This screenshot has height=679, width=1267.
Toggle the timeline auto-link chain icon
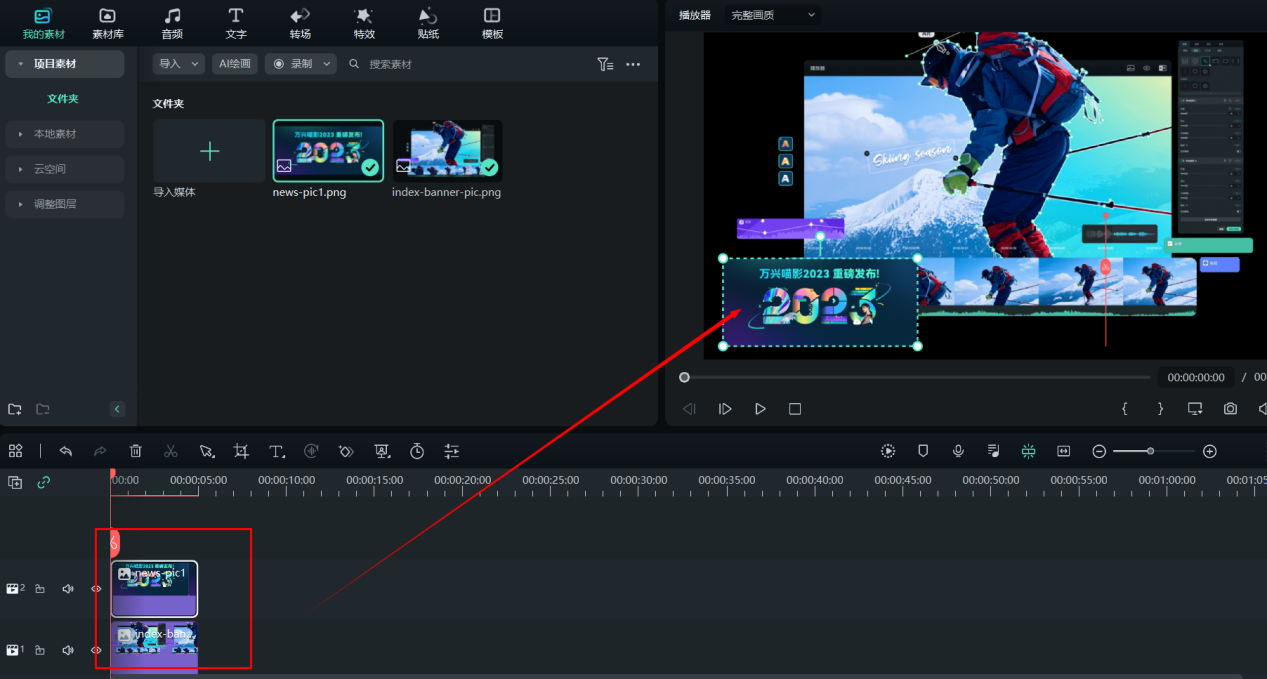pos(43,482)
